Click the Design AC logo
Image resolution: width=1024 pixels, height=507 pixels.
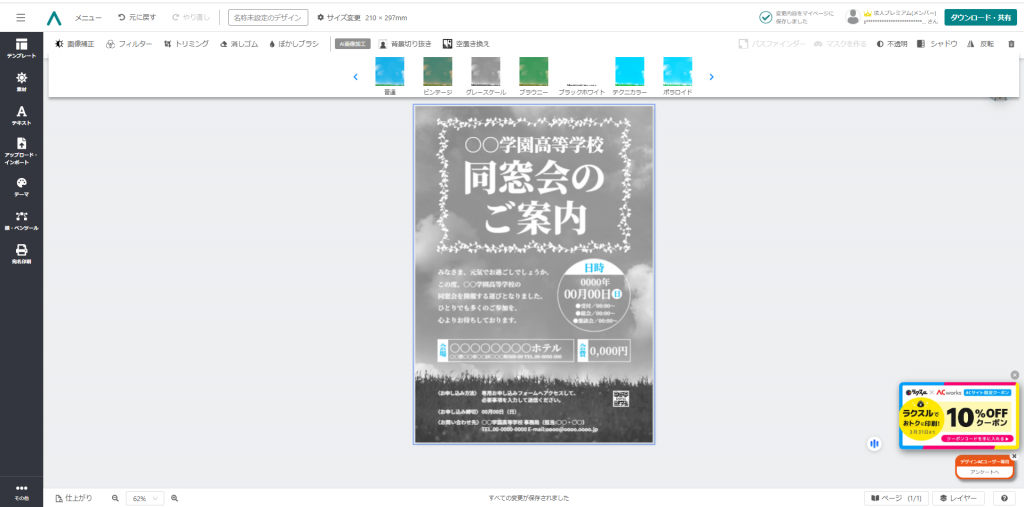tap(54, 18)
